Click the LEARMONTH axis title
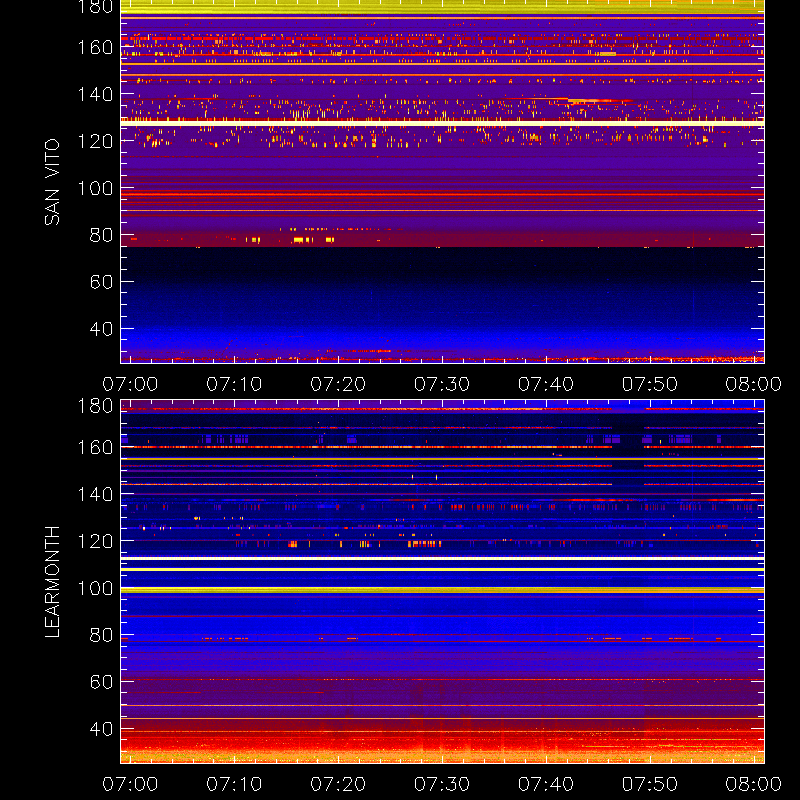 (x=52, y=582)
